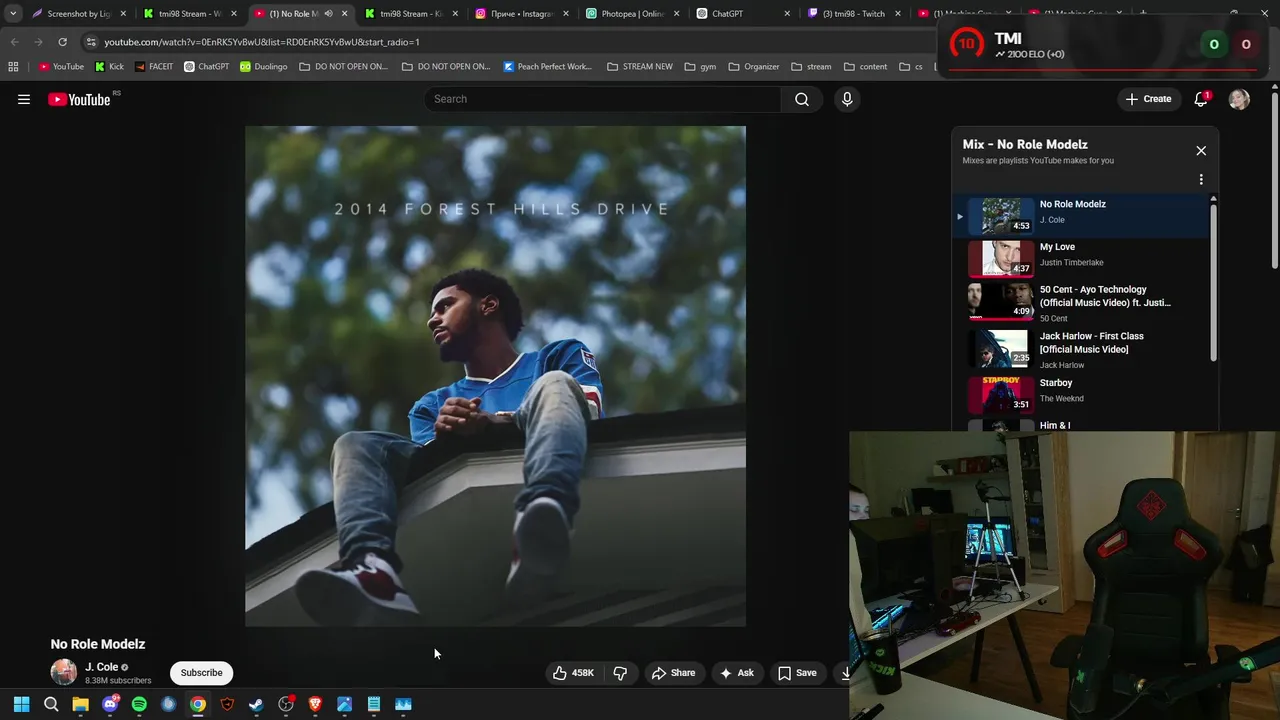Mute the No Role Modelz tab audio

[x=328, y=14]
